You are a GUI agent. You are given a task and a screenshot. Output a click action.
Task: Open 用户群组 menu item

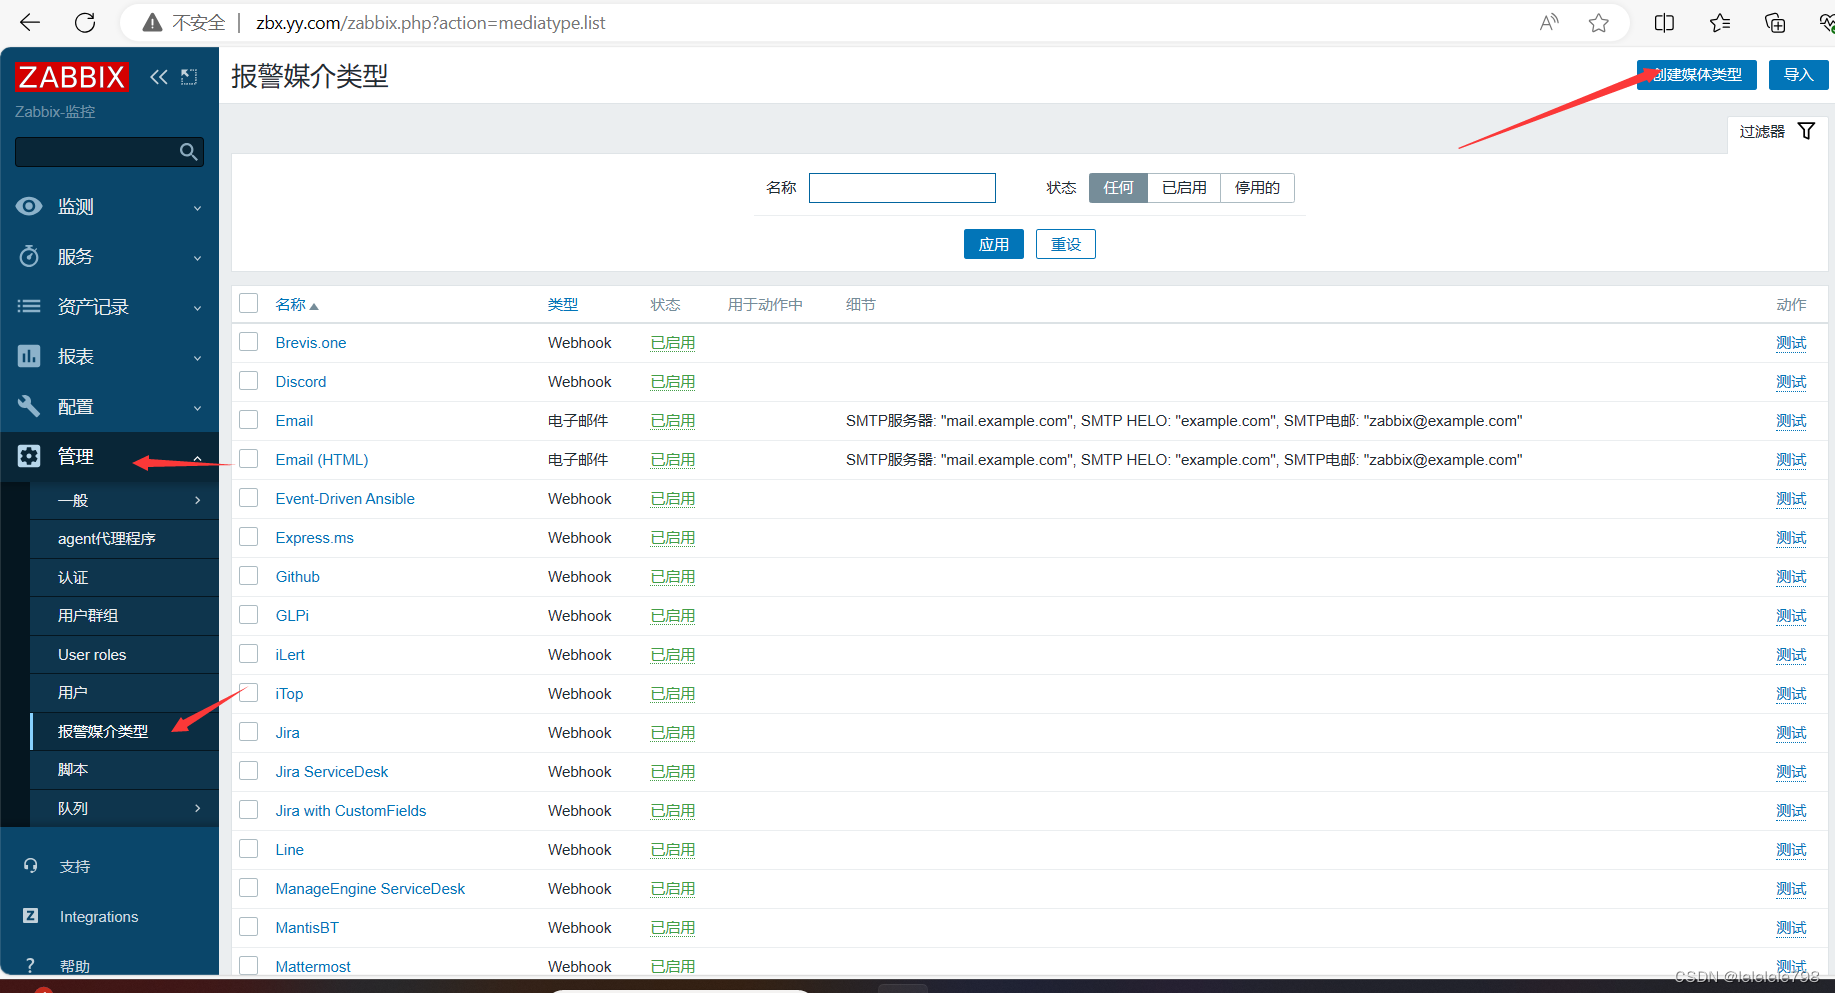(124, 615)
